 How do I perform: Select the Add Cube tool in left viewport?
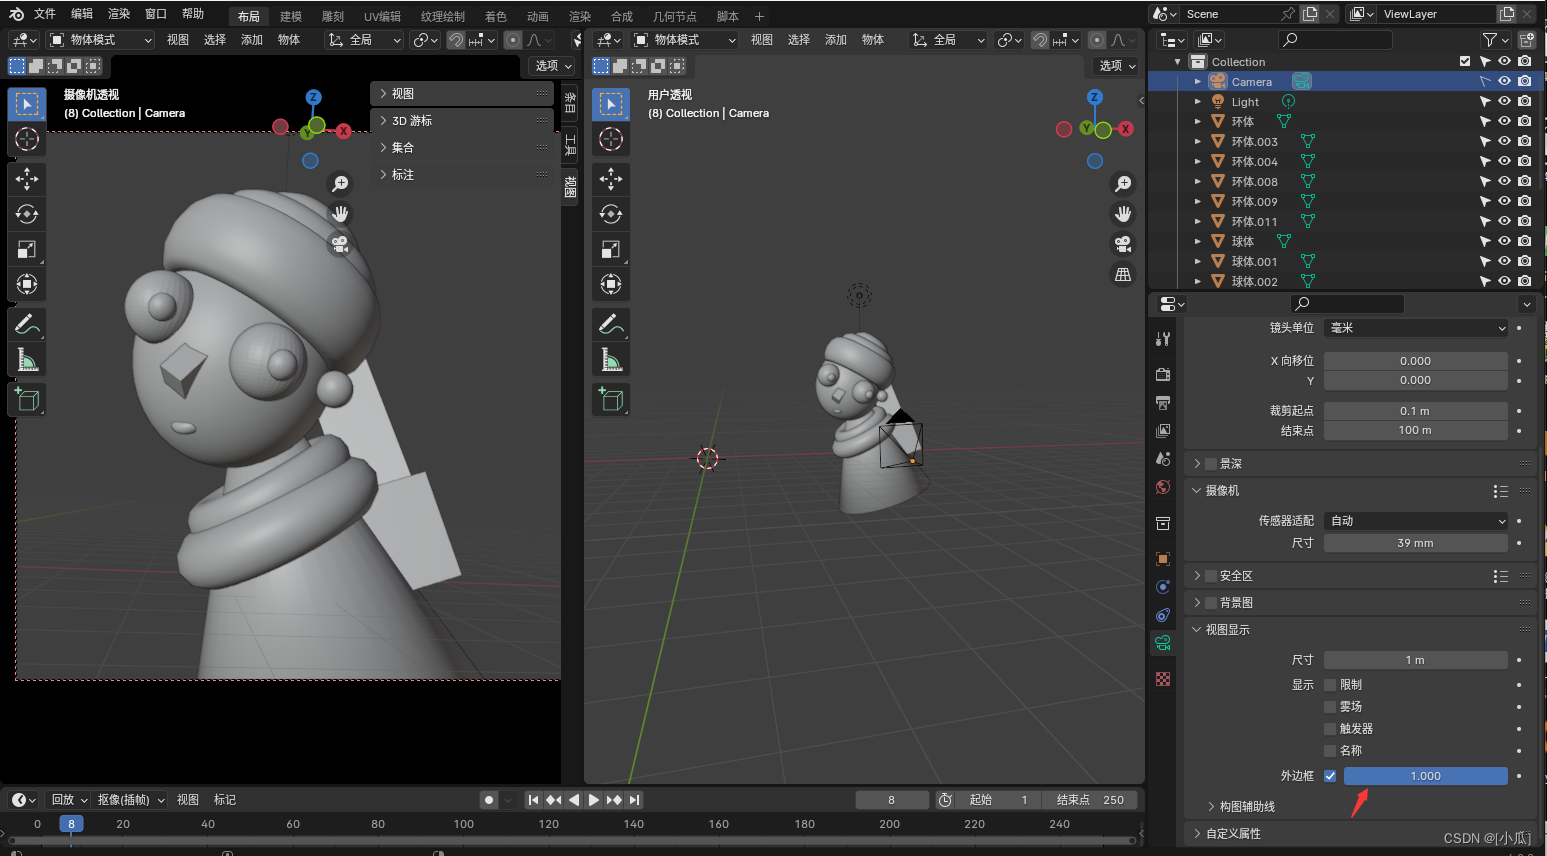pos(27,400)
